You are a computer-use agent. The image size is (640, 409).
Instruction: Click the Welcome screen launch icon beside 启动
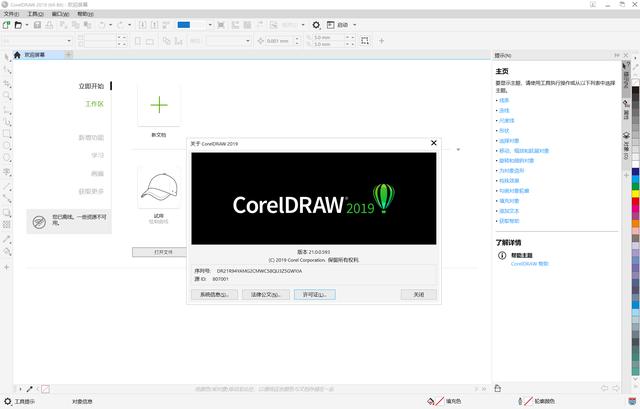pyautogui.click(x=331, y=25)
